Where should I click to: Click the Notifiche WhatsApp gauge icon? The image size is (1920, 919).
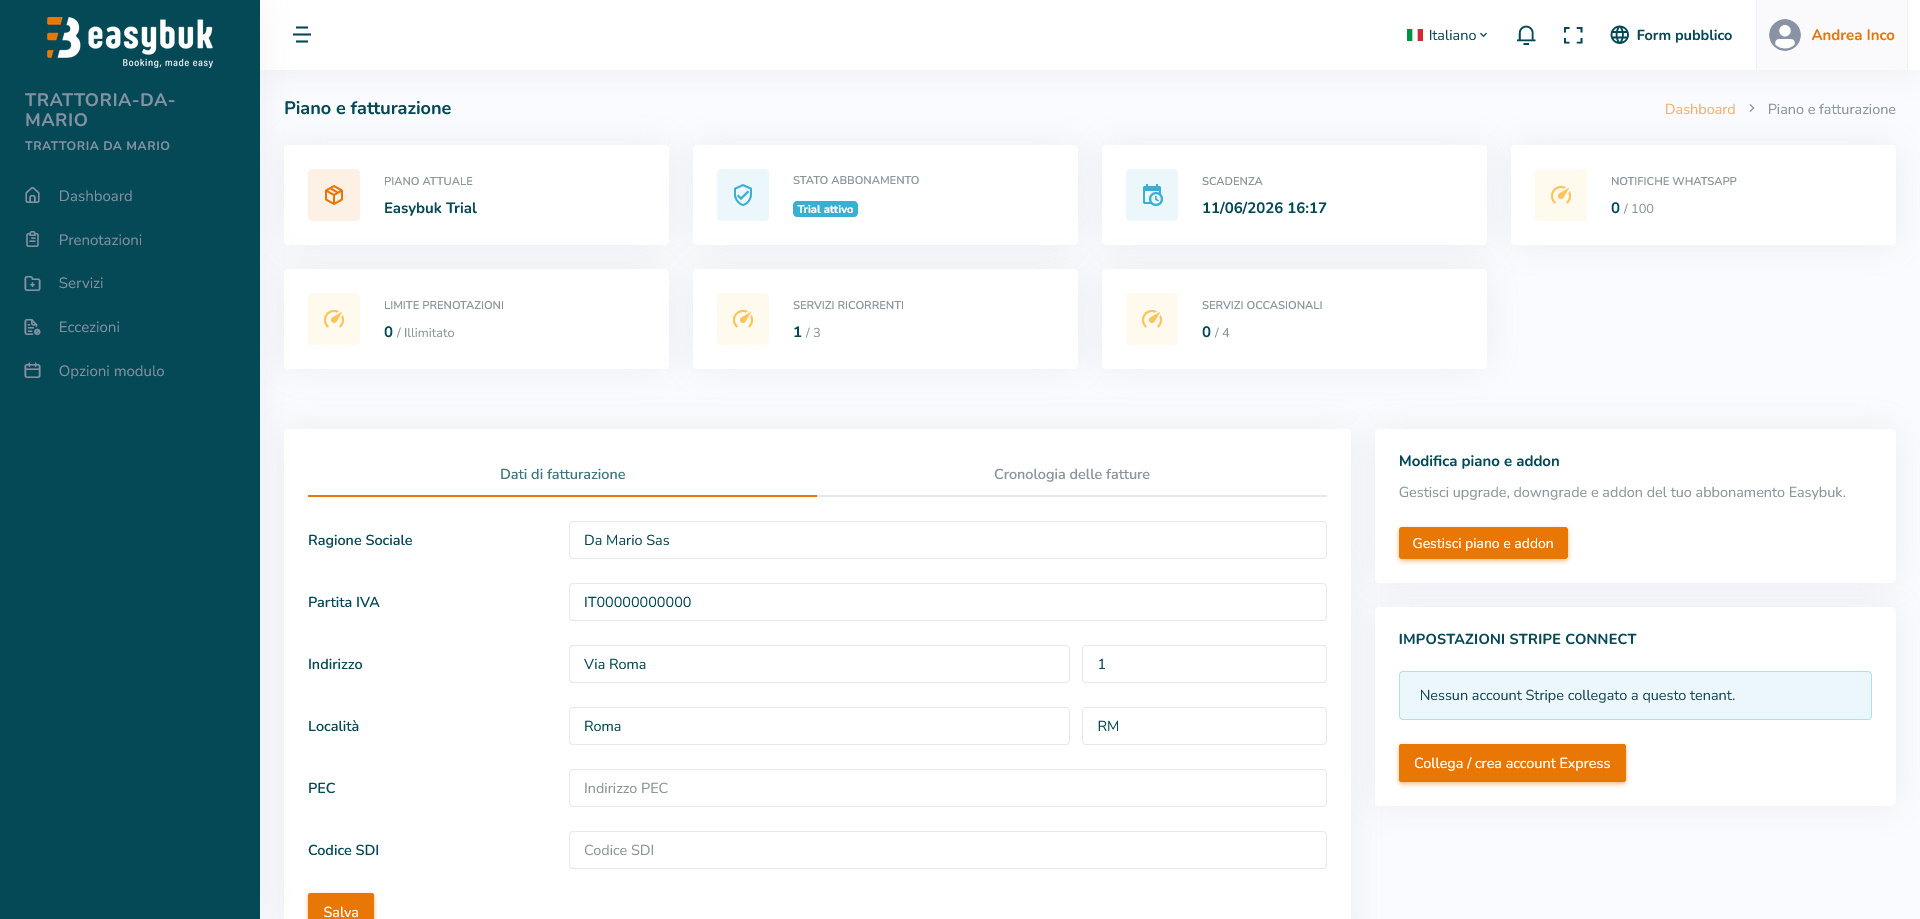1561,195
